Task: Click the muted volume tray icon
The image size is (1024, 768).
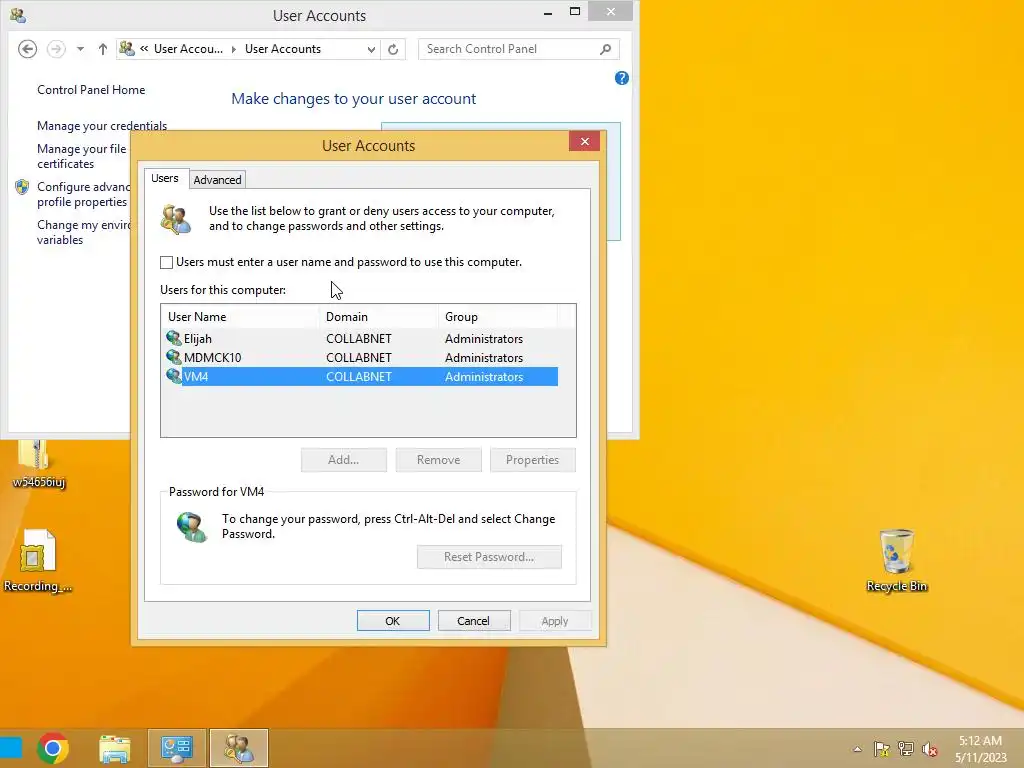Action: pos(930,749)
